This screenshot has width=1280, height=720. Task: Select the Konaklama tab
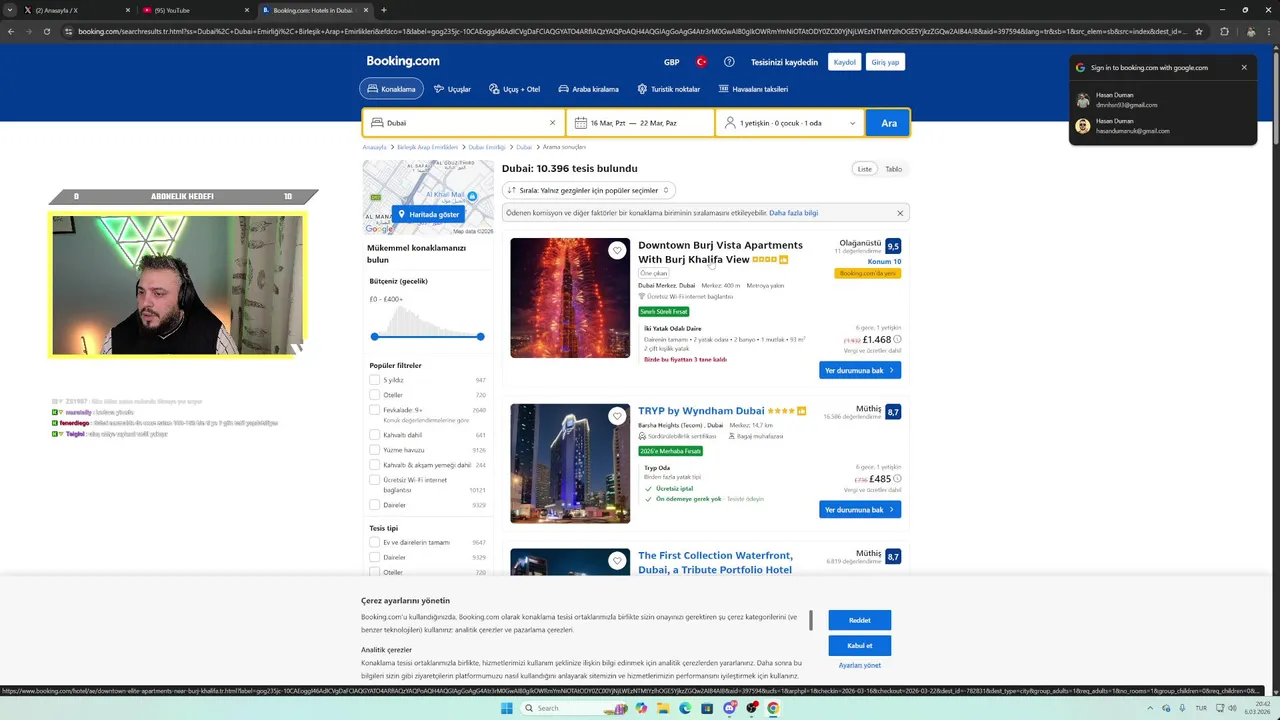click(x=391, y=89)
